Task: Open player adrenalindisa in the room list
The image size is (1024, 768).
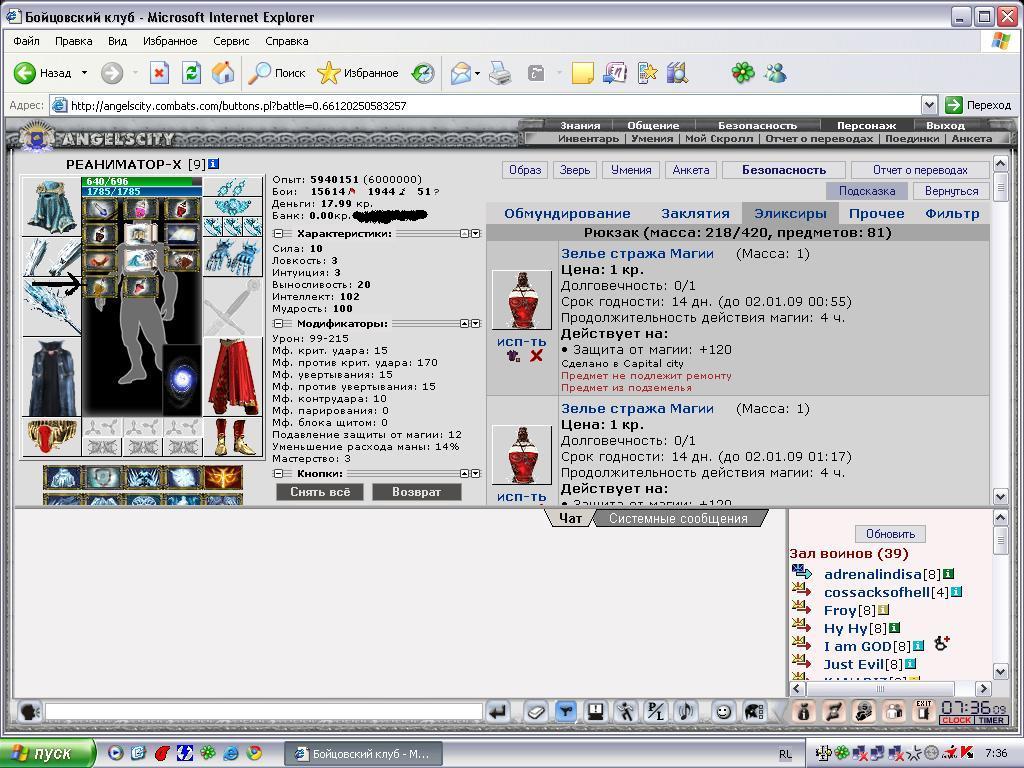Action: (x=872, y=575)
